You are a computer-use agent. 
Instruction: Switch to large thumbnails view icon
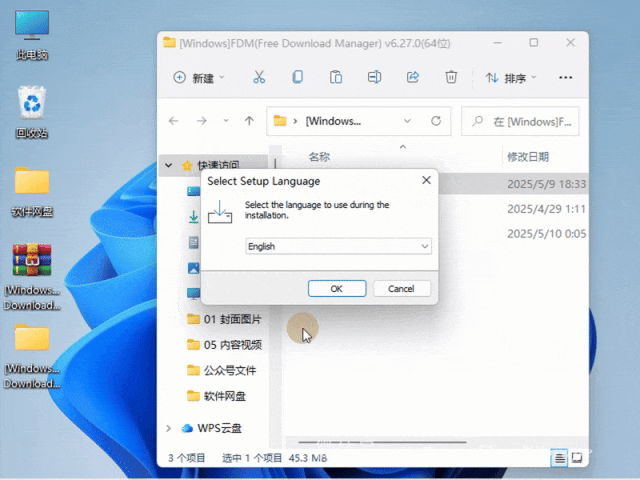pos(577,458)
